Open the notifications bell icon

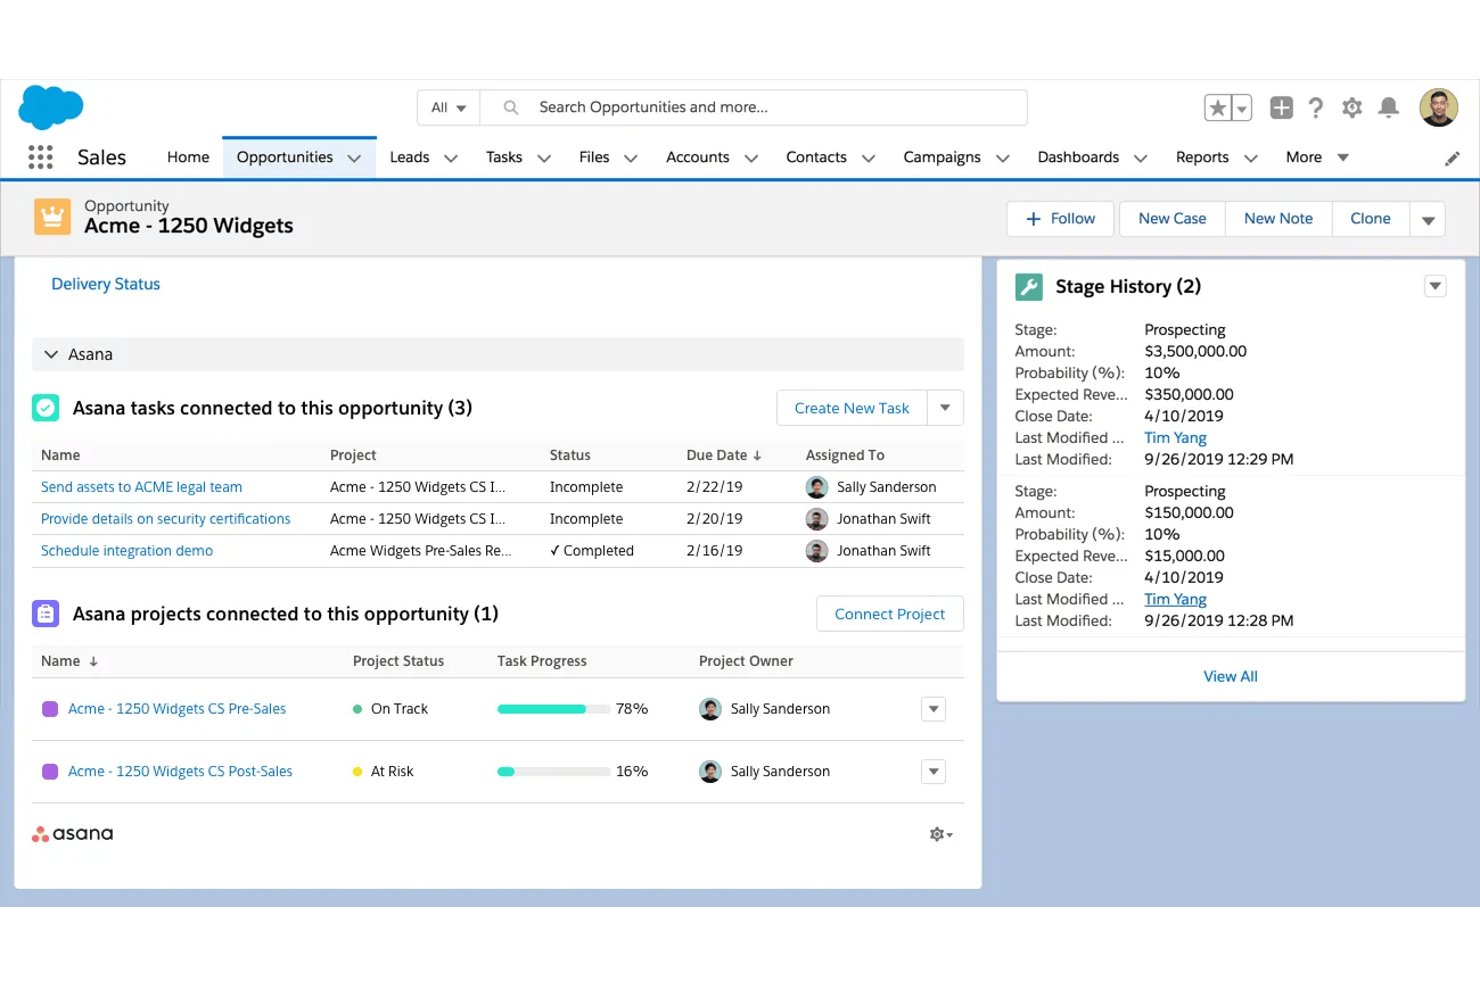click(1388, 107)
